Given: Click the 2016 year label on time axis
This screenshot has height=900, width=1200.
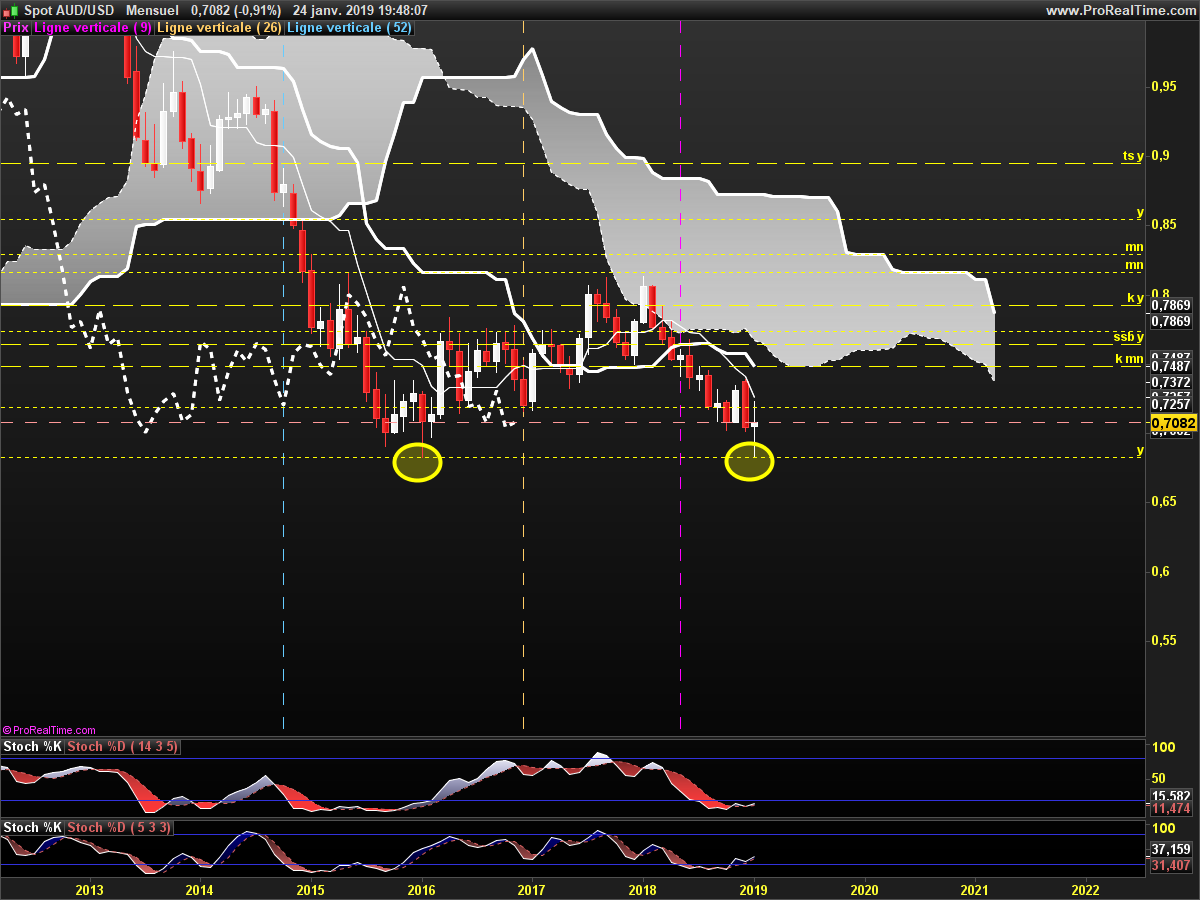Looking at the screenshot, I should tap(421, 889).
